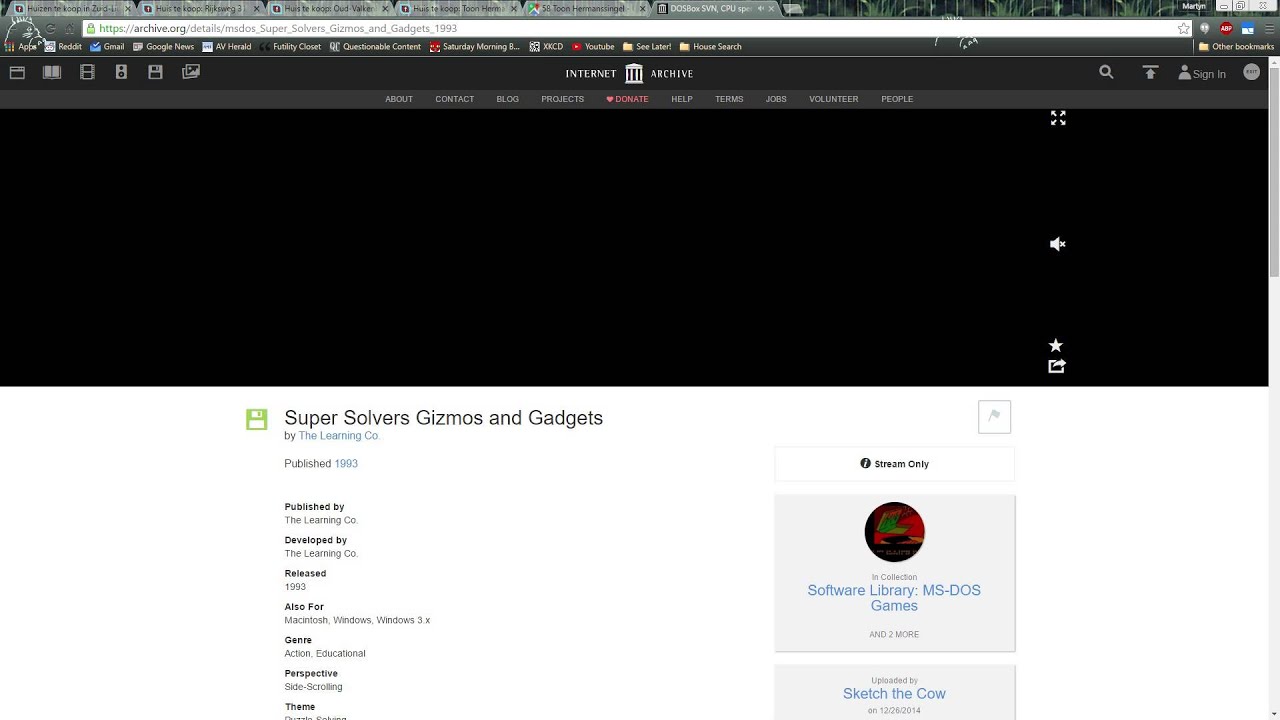Enter fullscreen for the emulator
The width and height of the screenshot is (1280, 720).
click(1058, 118)
